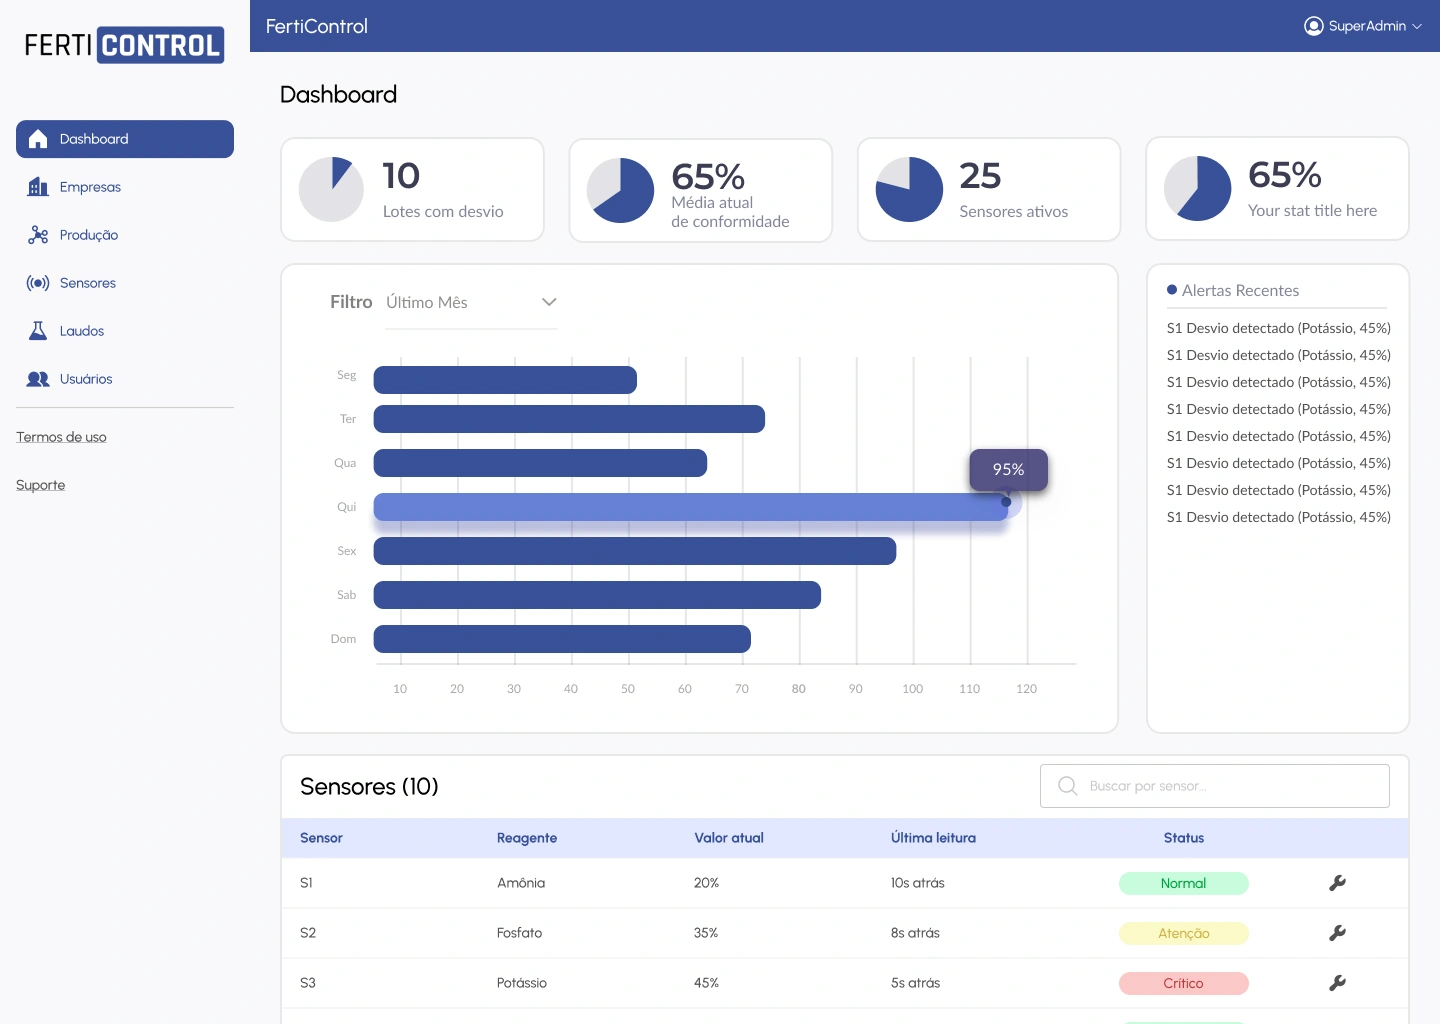The height and width of the screenshot is (1024, 1440).
Task: Open the Suporte link
Action: tap(41, 485)
